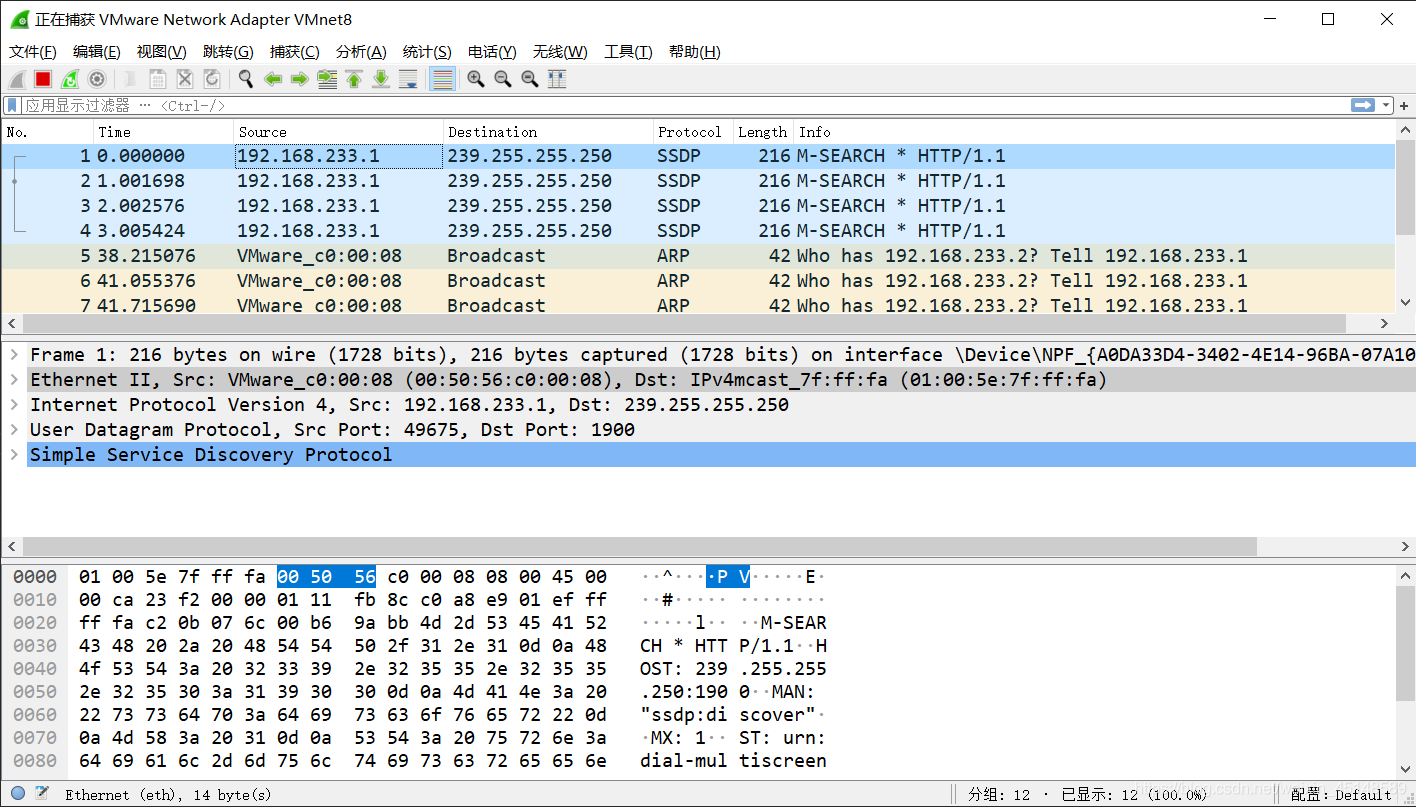Click the reload capture file icon
The height and width of the screenshot is (807, 1416).
(212, 79)
